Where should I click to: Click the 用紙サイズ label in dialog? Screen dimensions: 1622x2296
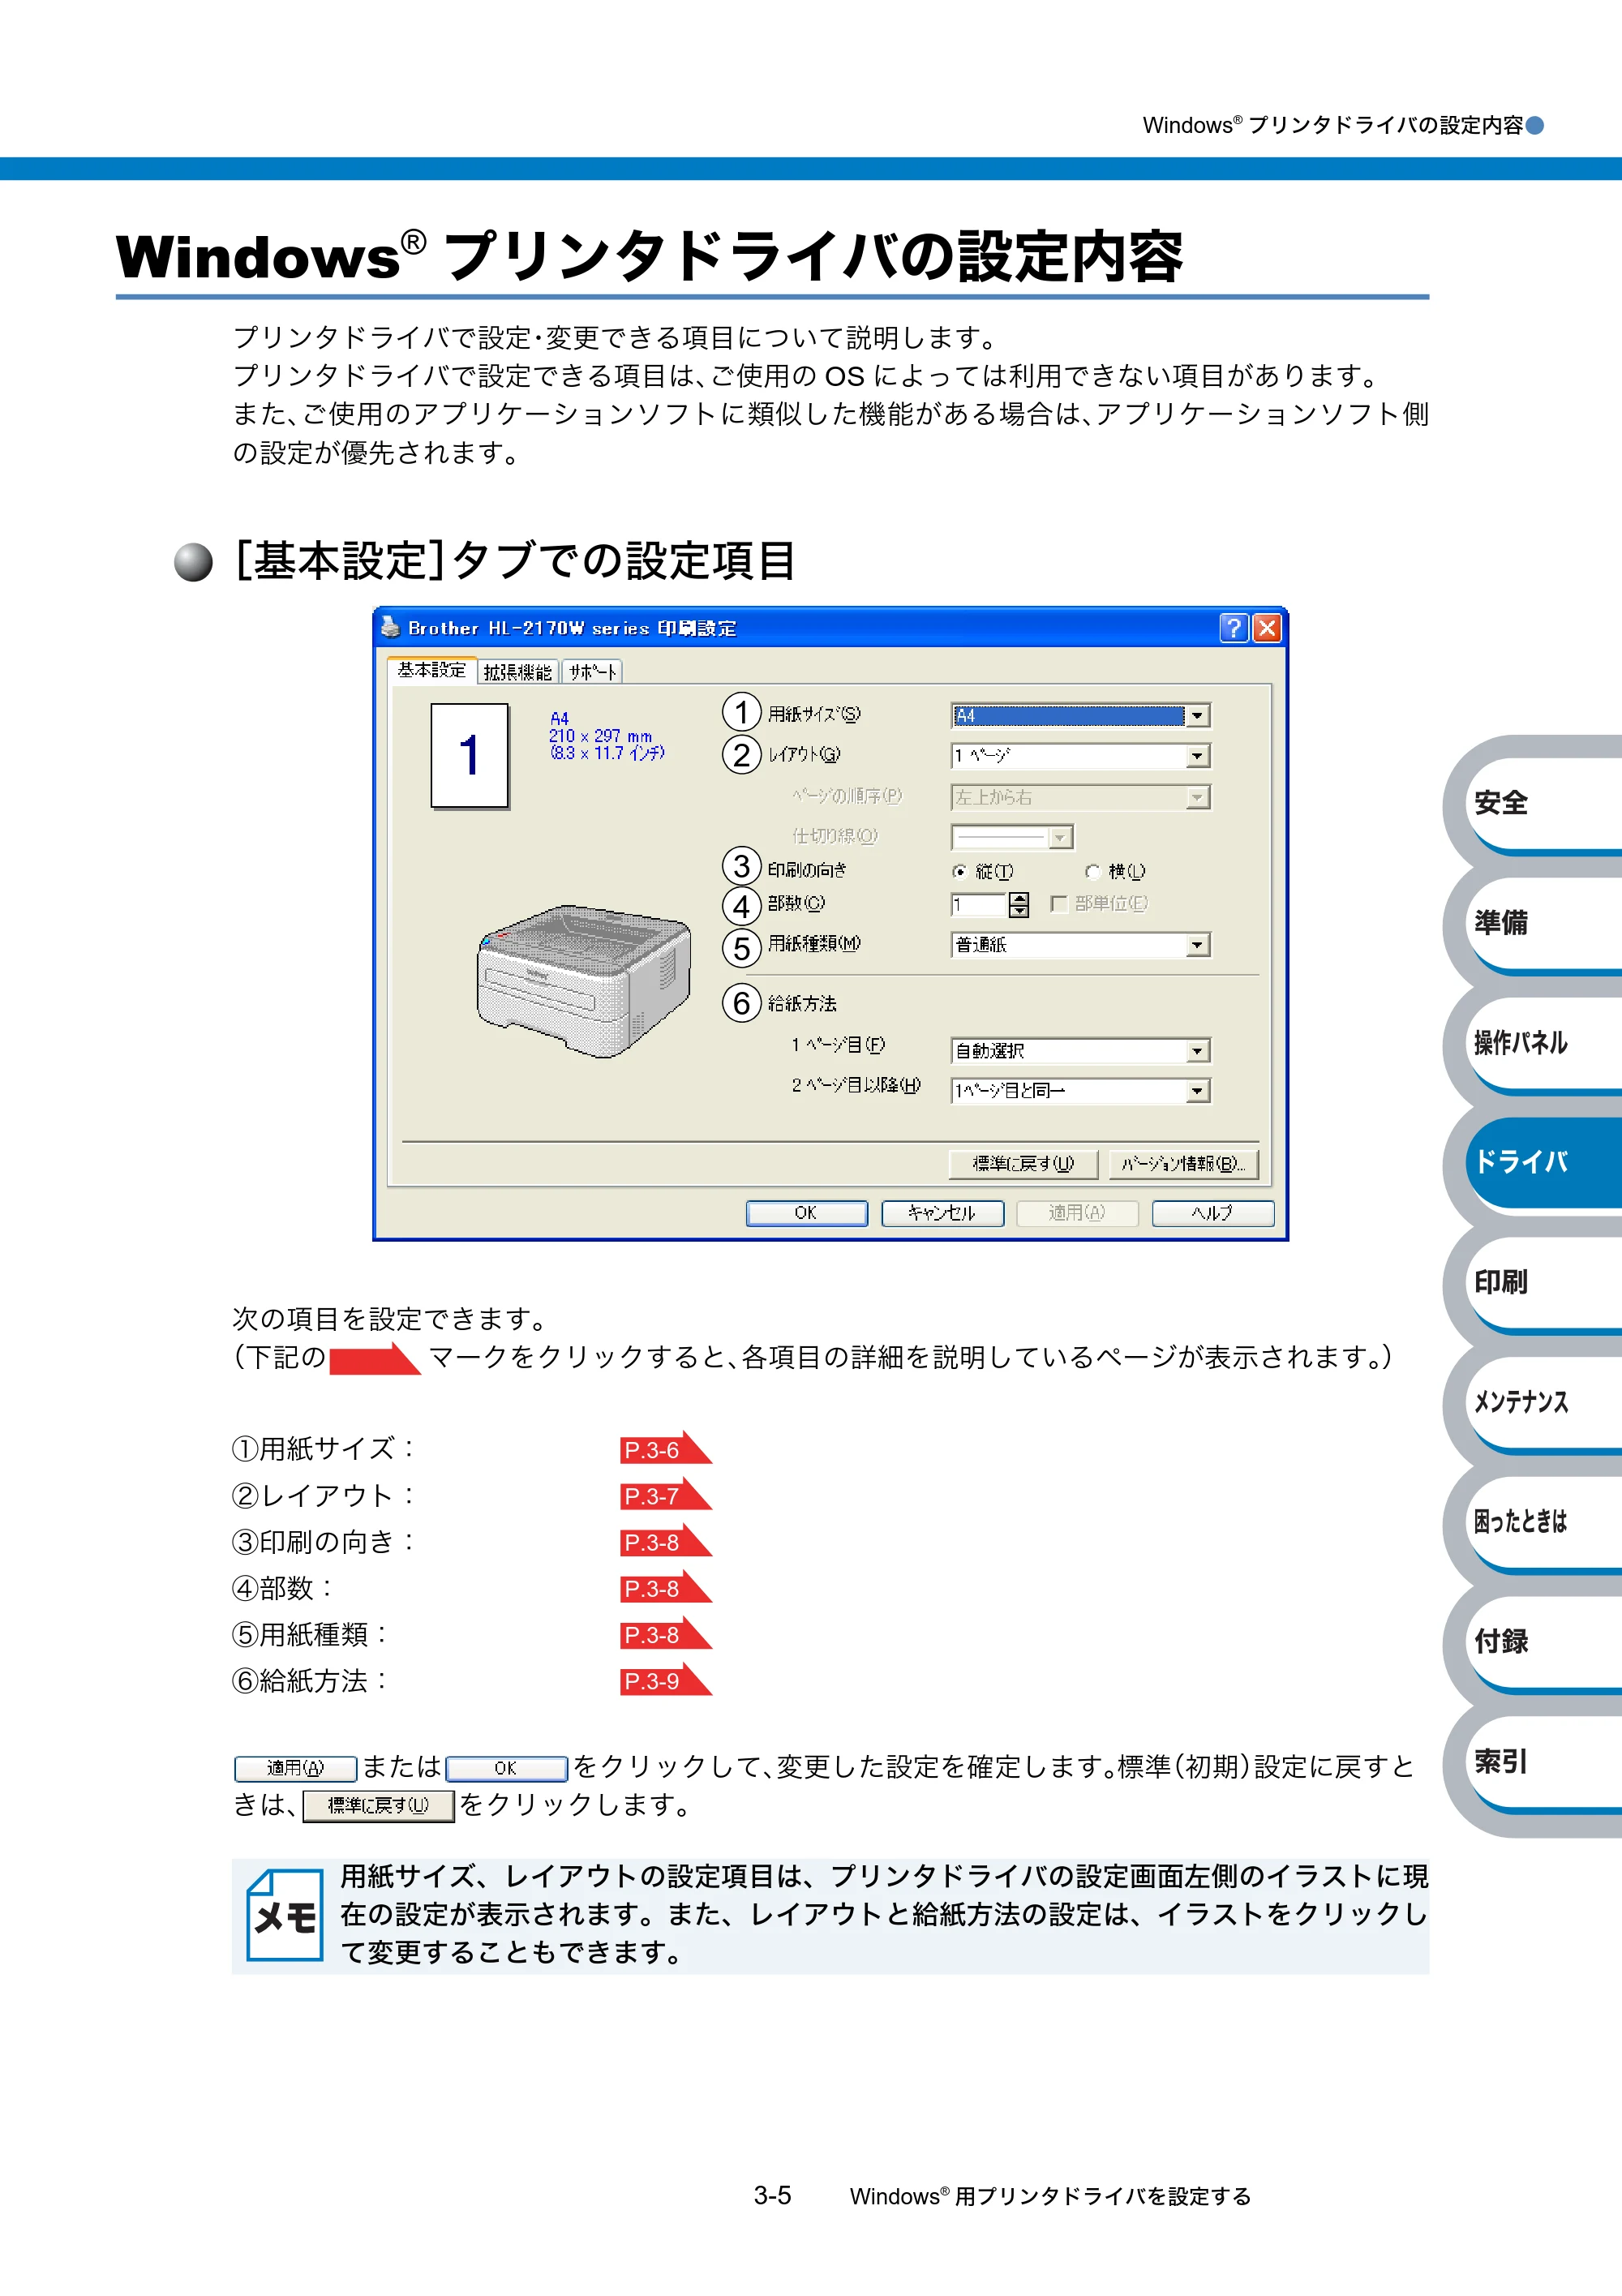[814, 714]
